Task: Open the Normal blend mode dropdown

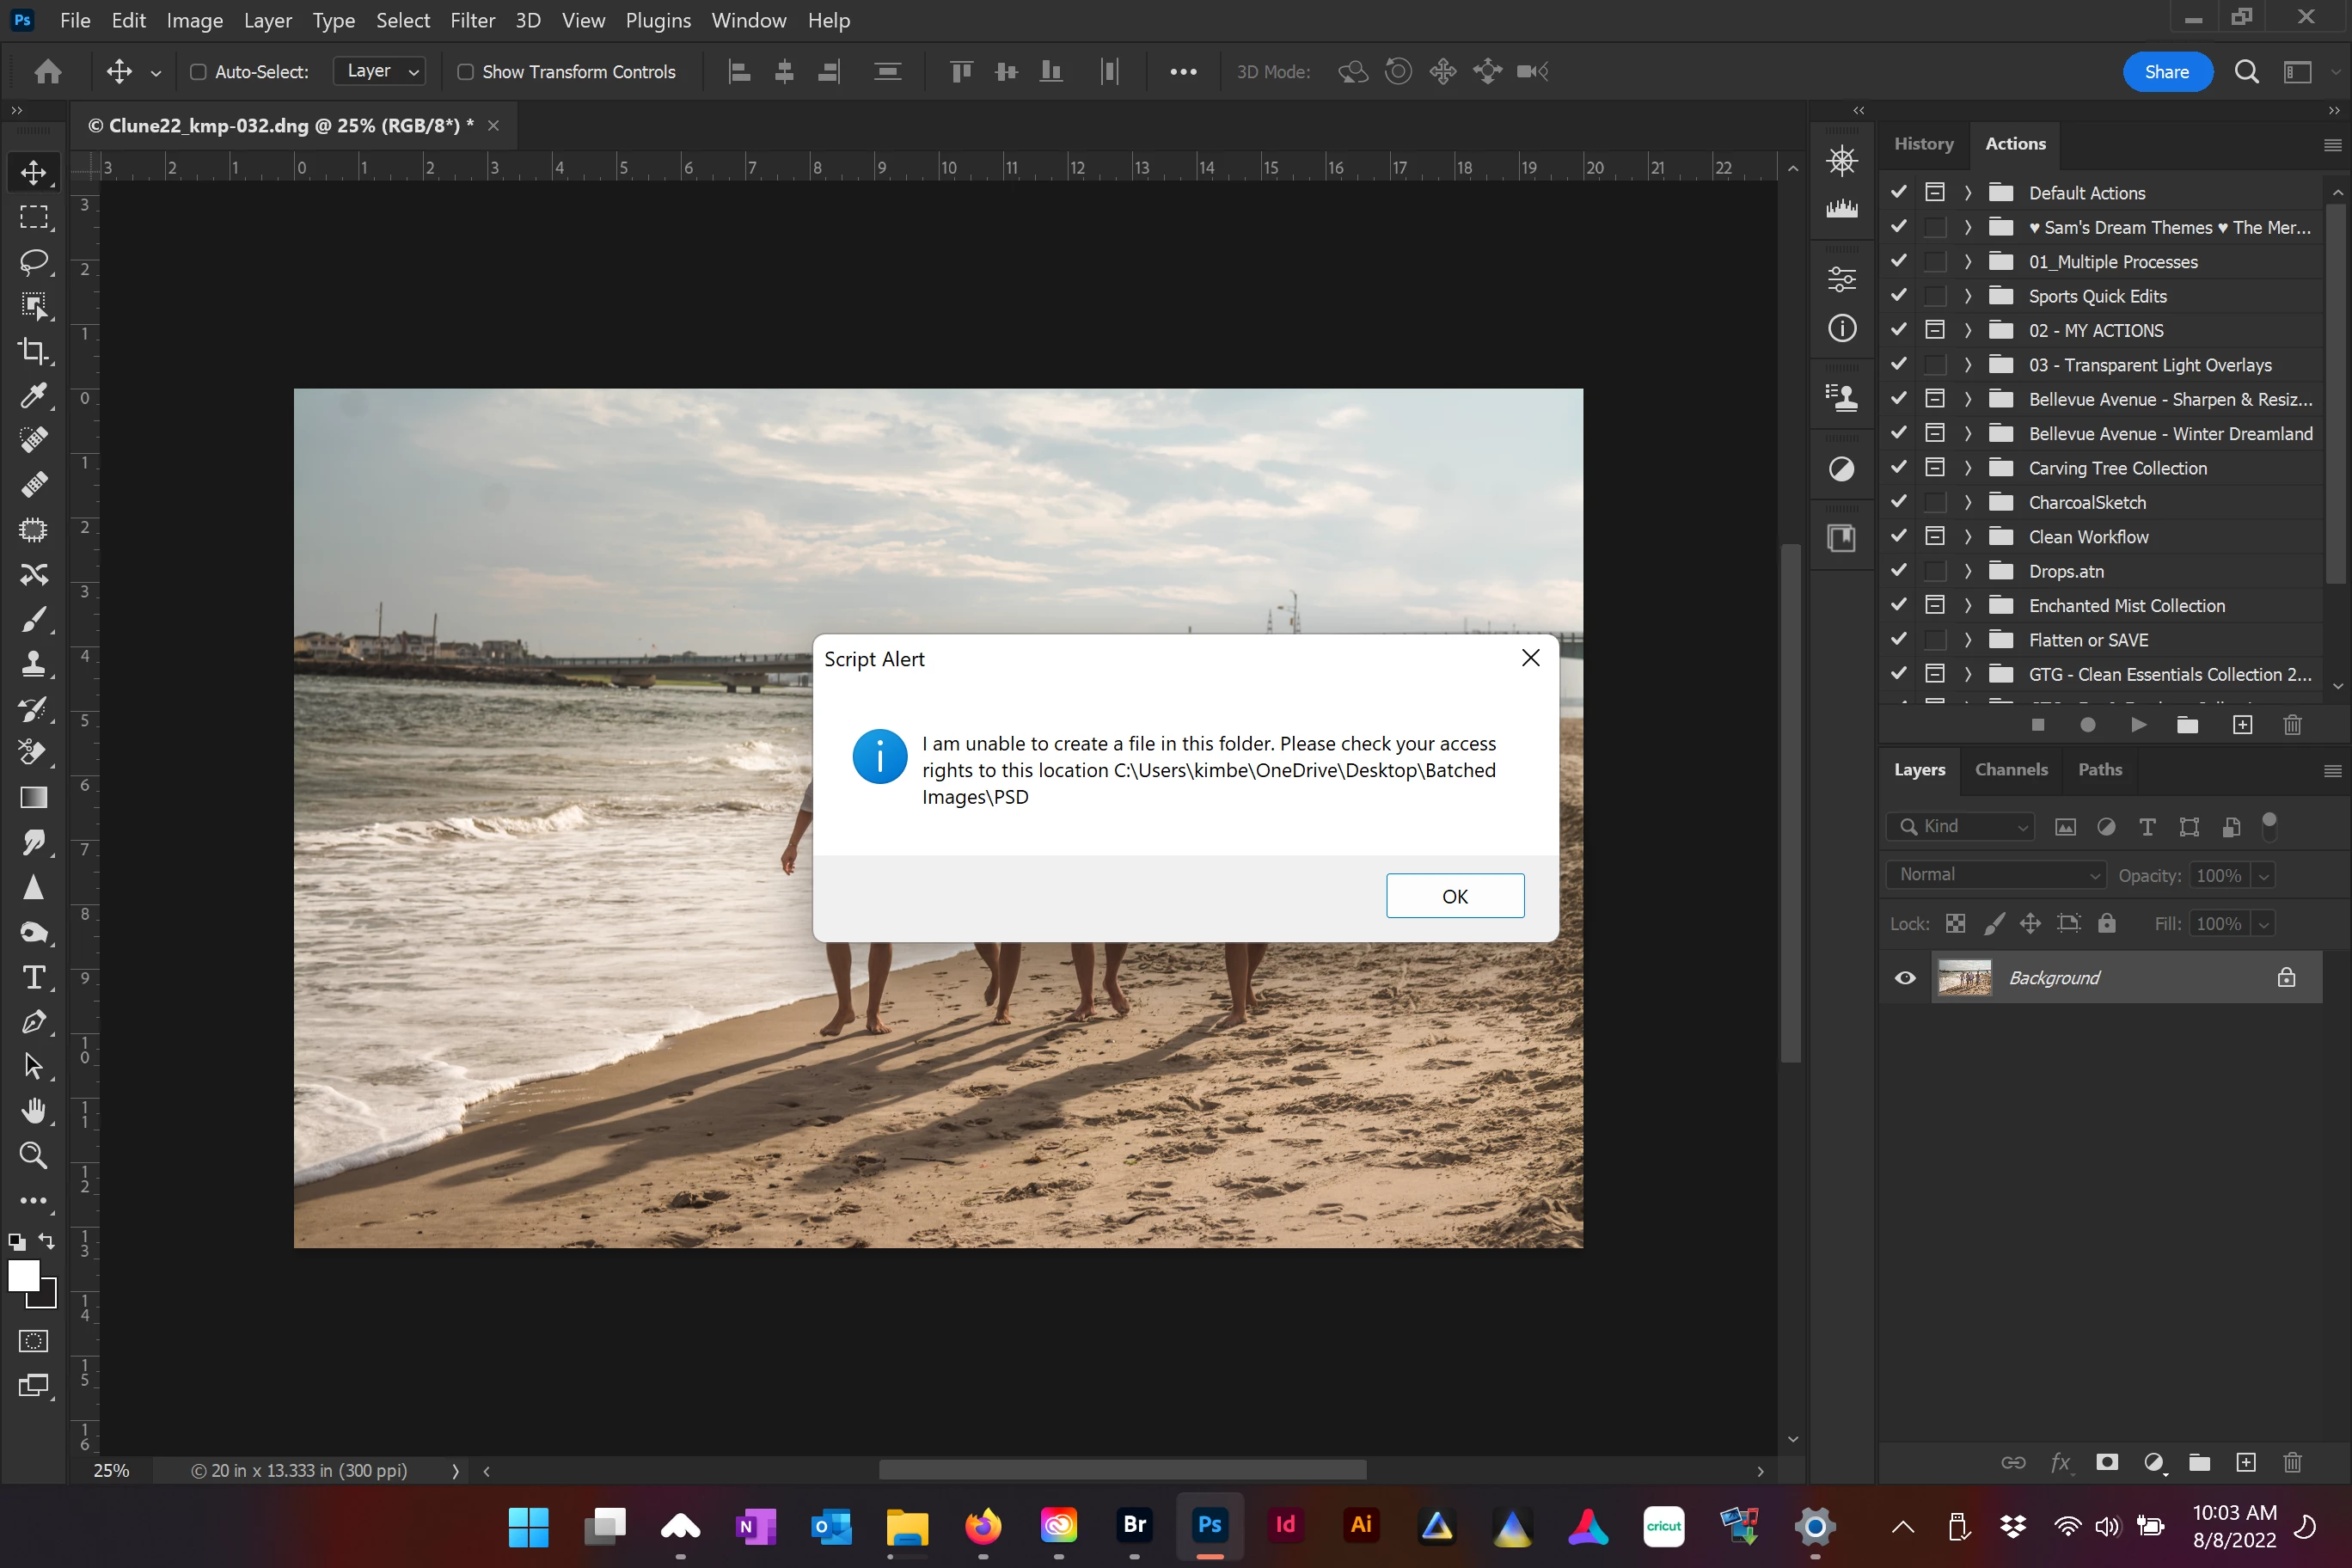Action: tap(1996, 875)
